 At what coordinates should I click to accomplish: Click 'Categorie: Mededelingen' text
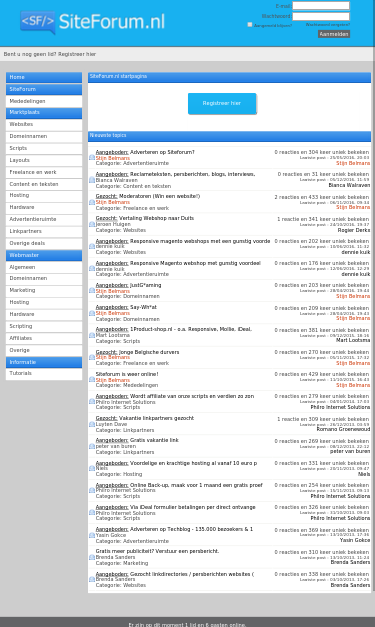(127, 385)
